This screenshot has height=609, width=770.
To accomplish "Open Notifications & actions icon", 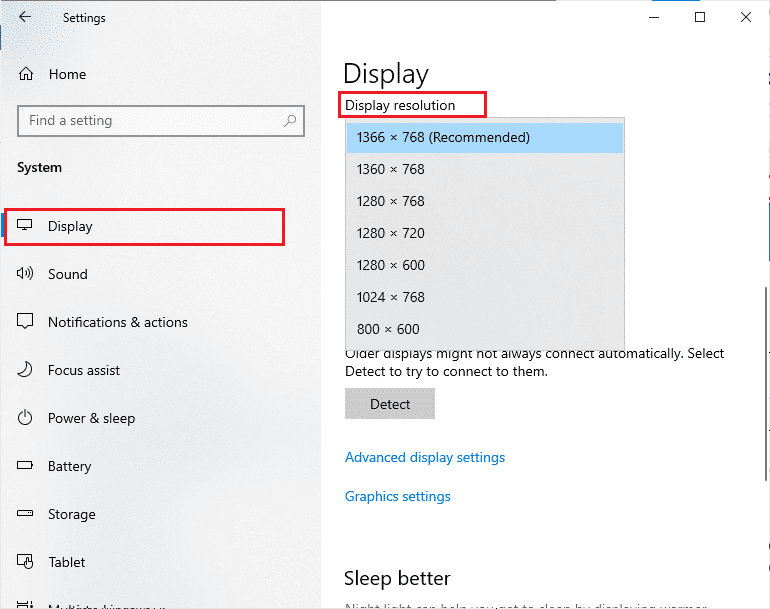I will 26,322.
